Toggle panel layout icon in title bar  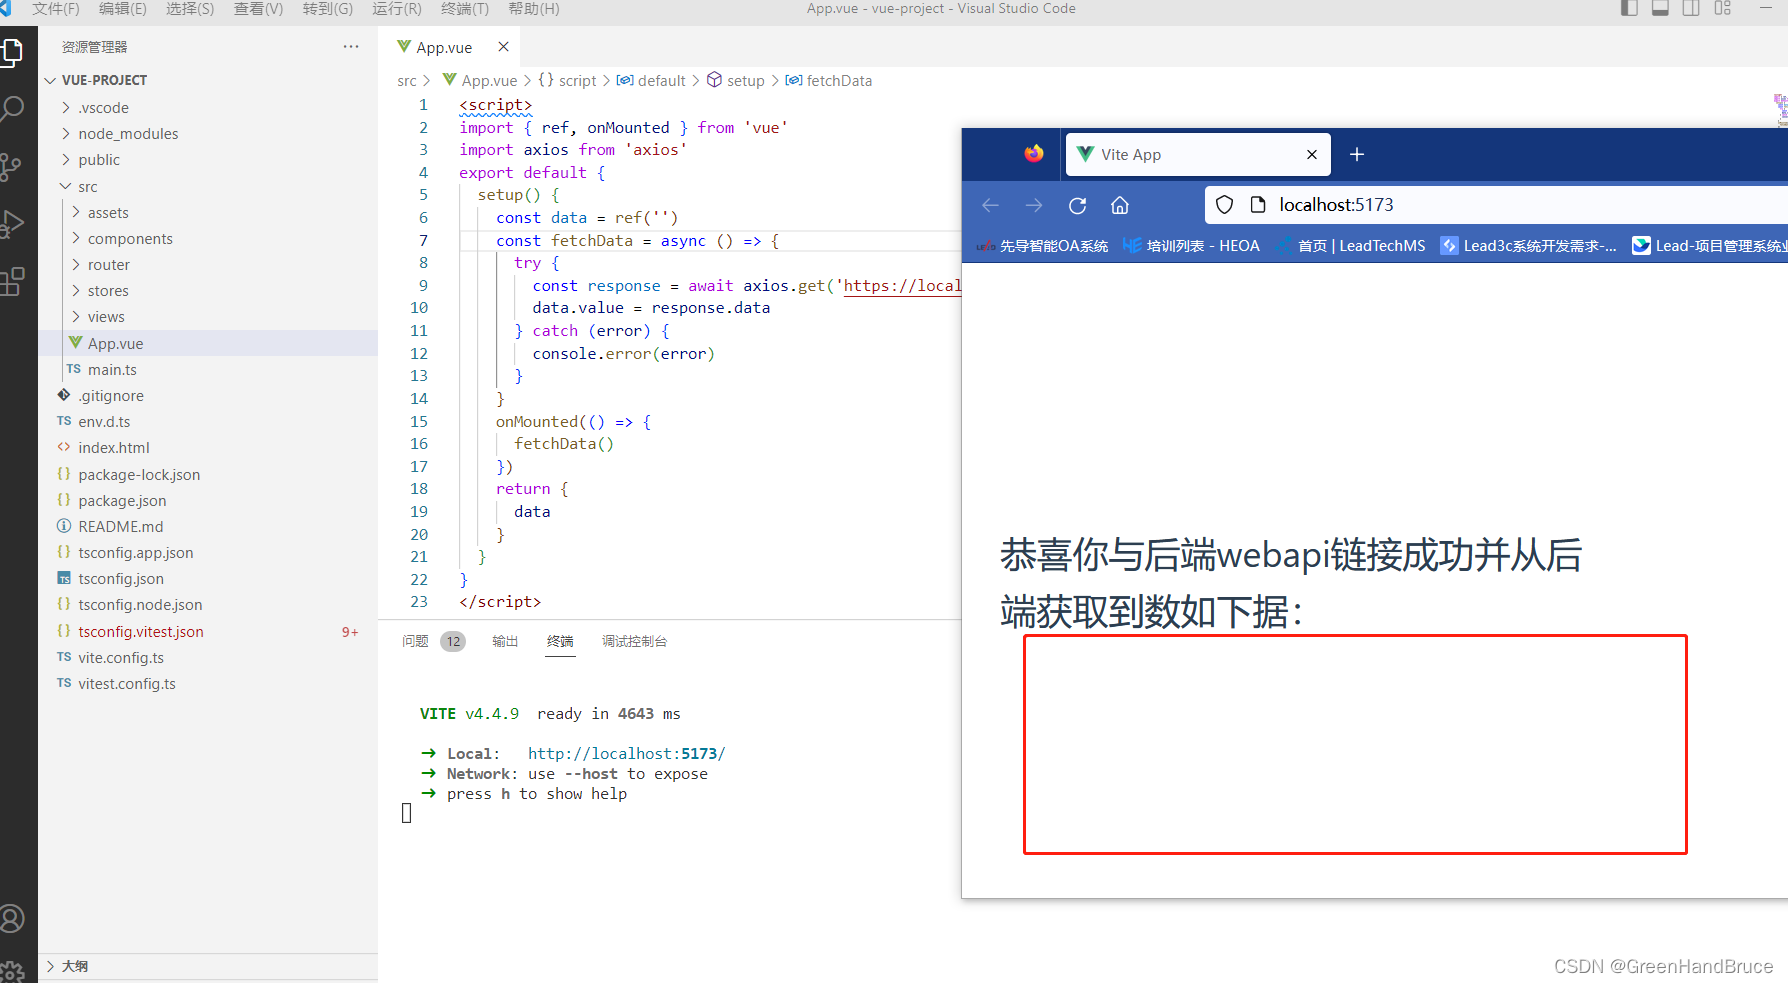pyautogui.click(x=1660, y=8)
